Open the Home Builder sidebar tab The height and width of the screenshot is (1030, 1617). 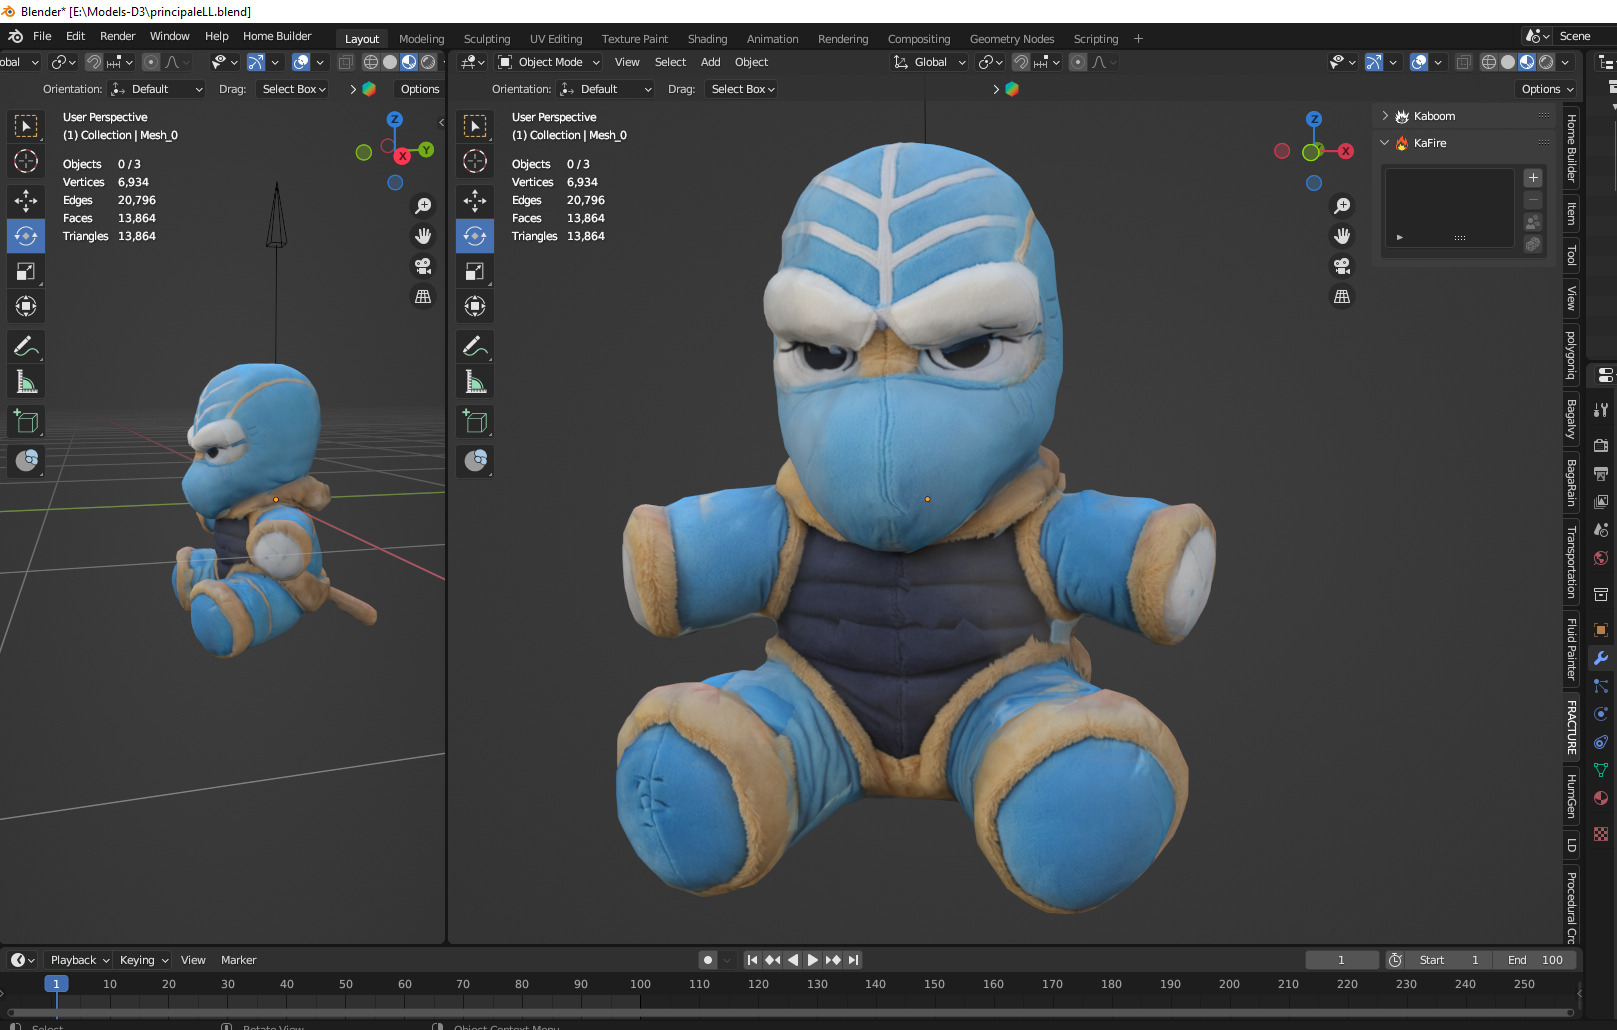[x=1571, y=147]
